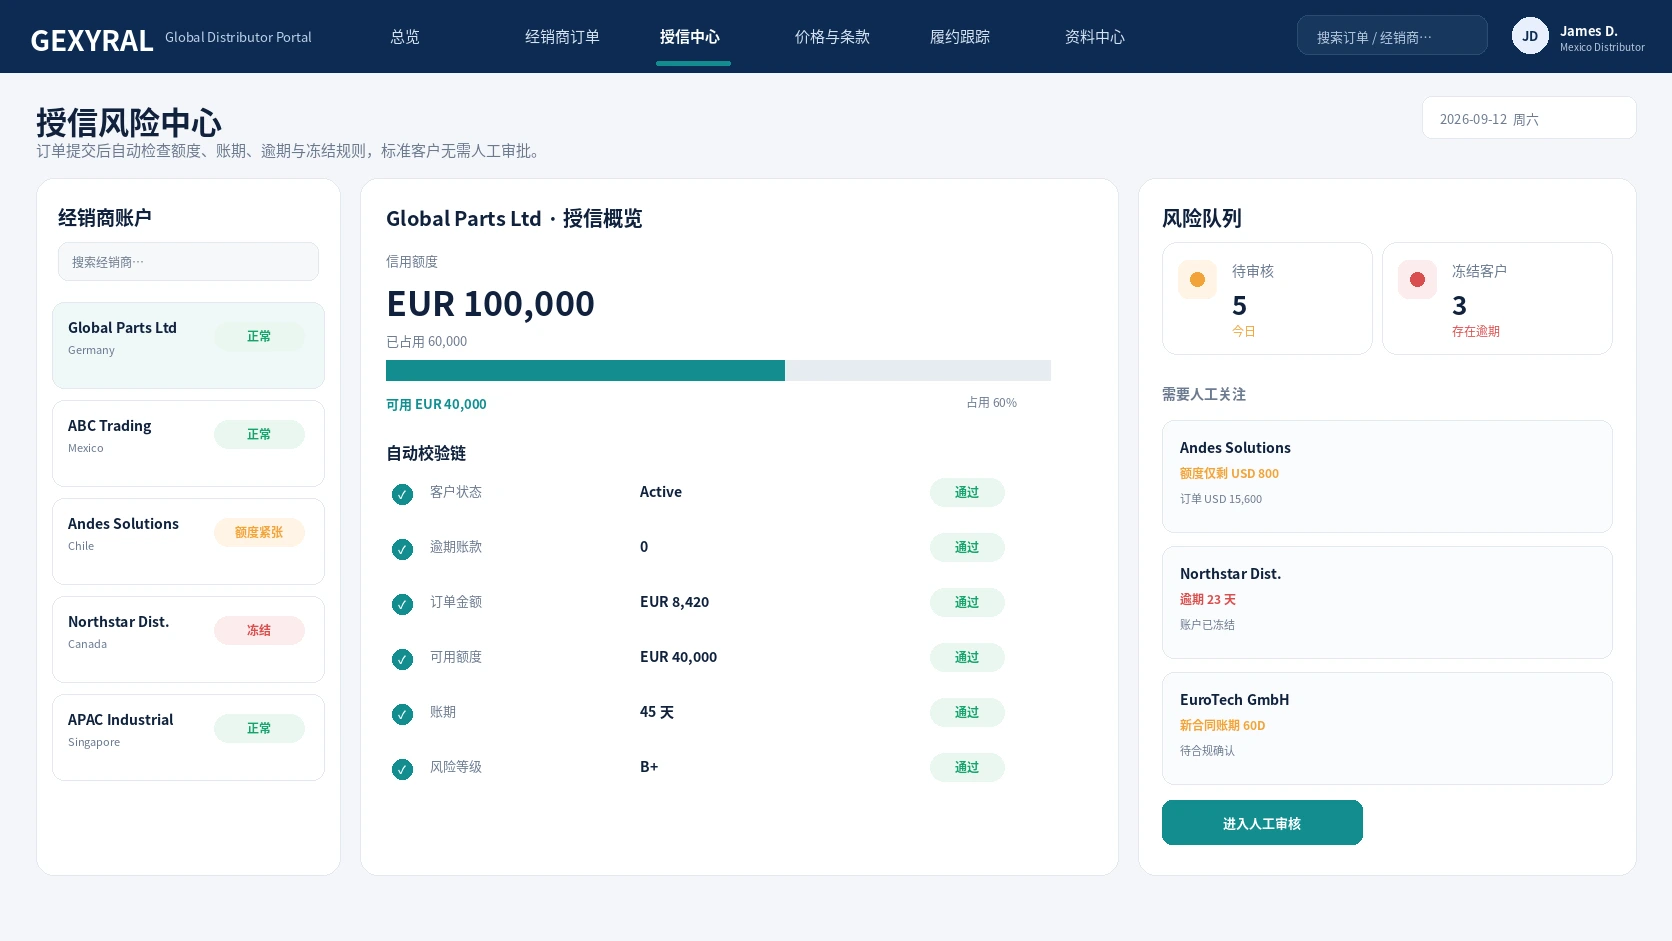This screenshot has height=941, width=1672.
Task: Click the check icon beside 客户状态
Action: click(402, 494)
